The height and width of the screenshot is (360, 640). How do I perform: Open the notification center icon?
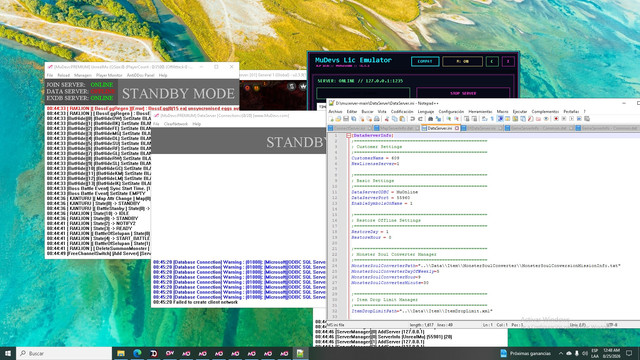pyautogui.click(x=629, y=353)
